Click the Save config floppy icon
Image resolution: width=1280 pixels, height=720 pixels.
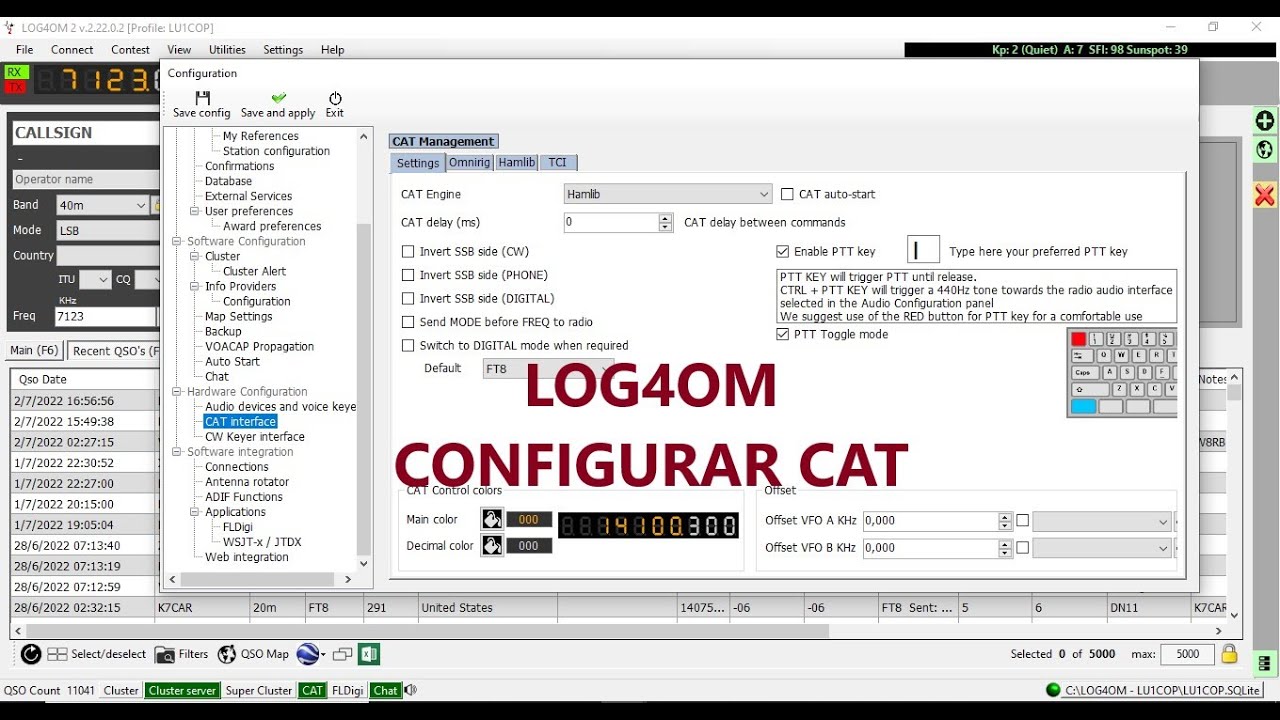point(202,98)
